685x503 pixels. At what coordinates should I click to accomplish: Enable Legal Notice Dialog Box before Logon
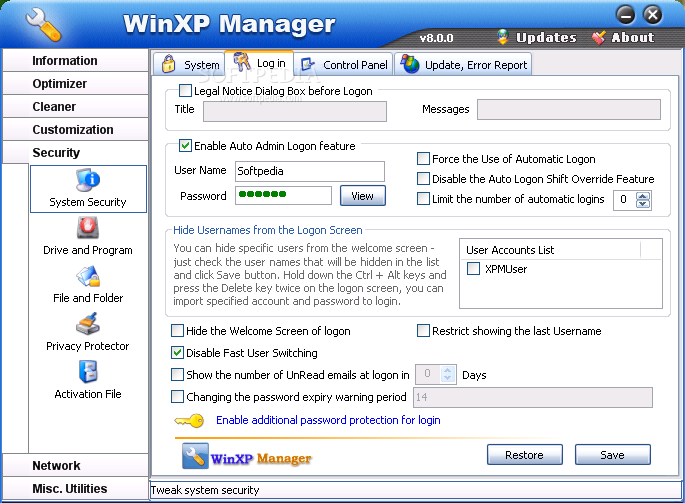point(185,91)
